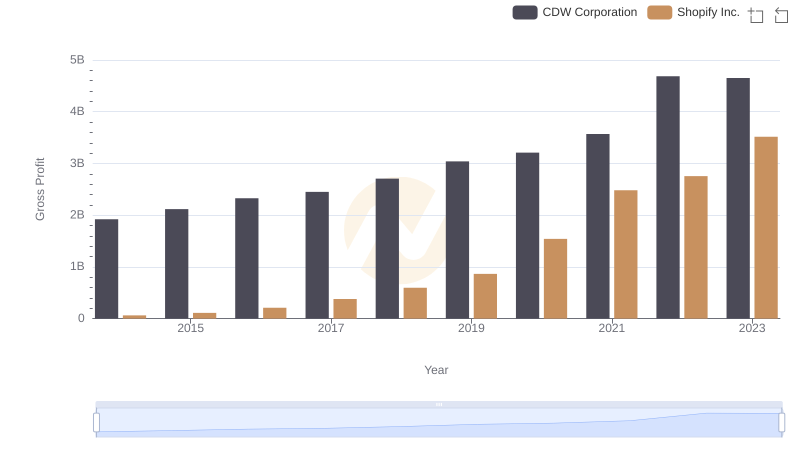Click the left handle of range slider

click(x=97, y=422)
